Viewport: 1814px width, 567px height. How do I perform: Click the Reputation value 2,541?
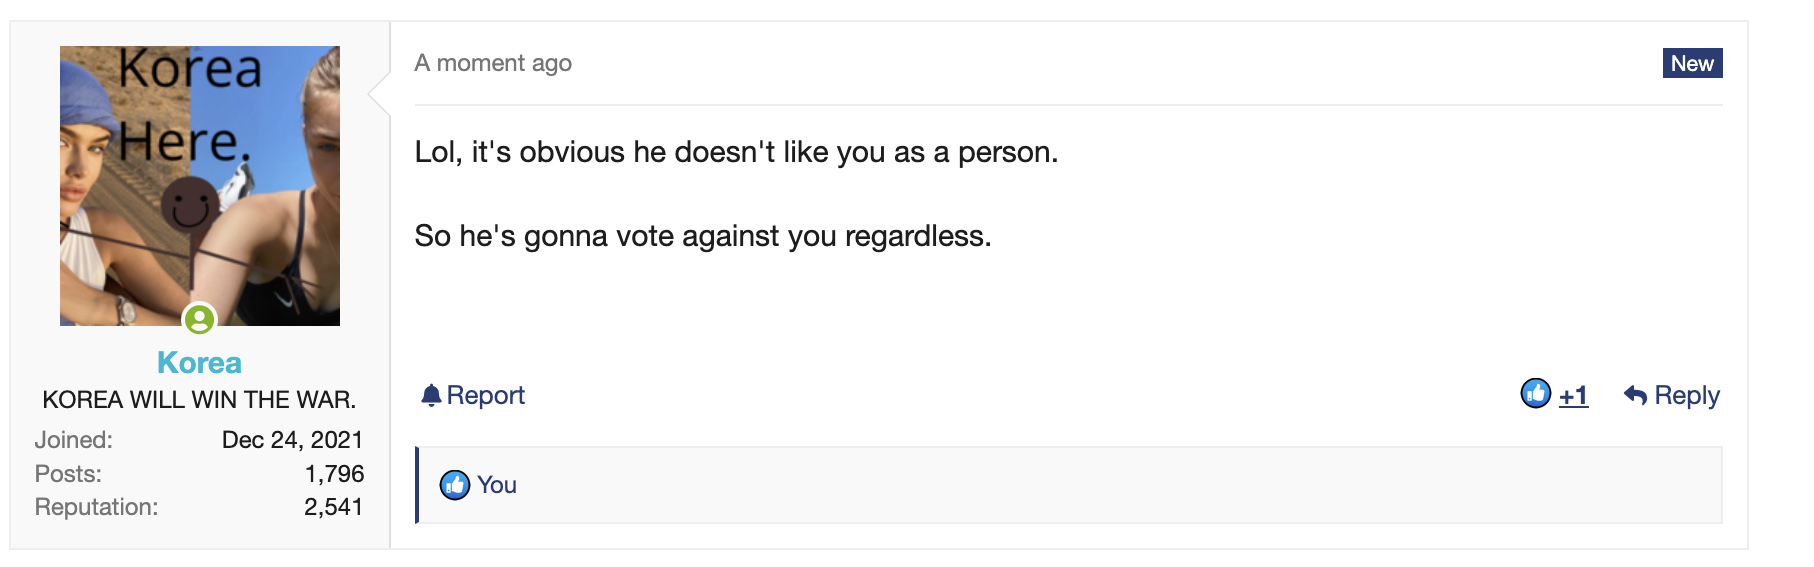tap(334, 507)
